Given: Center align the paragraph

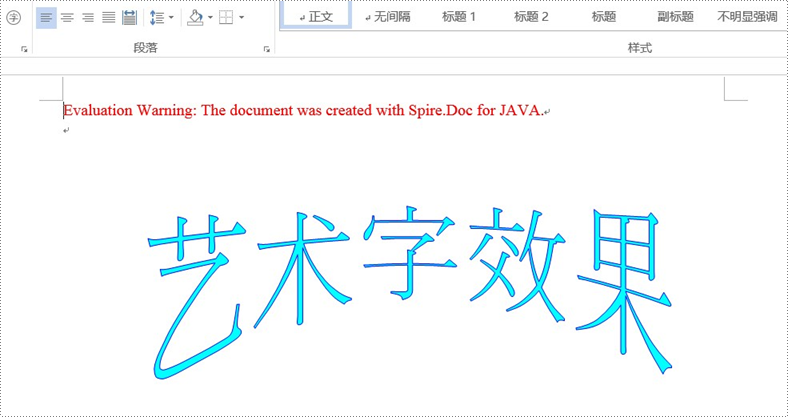Looking at the screenshot, I should 67,19.
